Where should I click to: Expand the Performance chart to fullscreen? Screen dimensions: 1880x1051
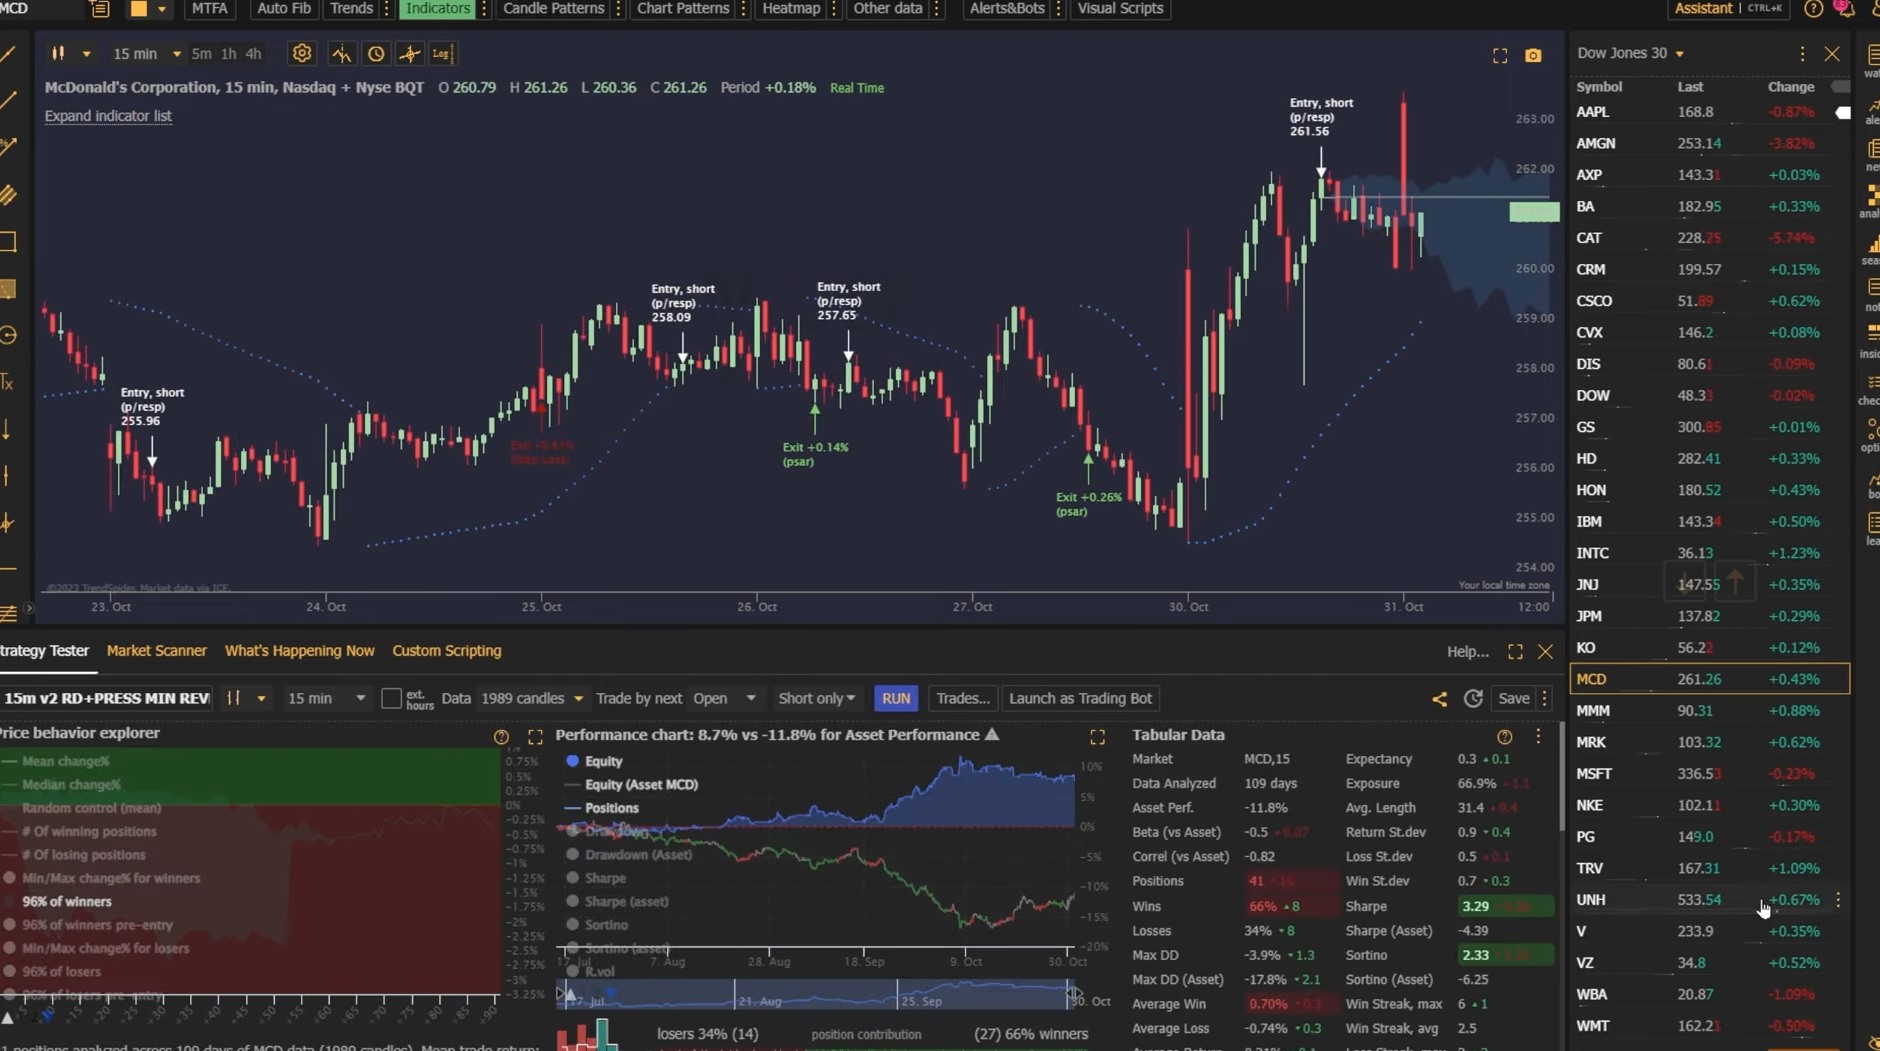pos(1098,737)
